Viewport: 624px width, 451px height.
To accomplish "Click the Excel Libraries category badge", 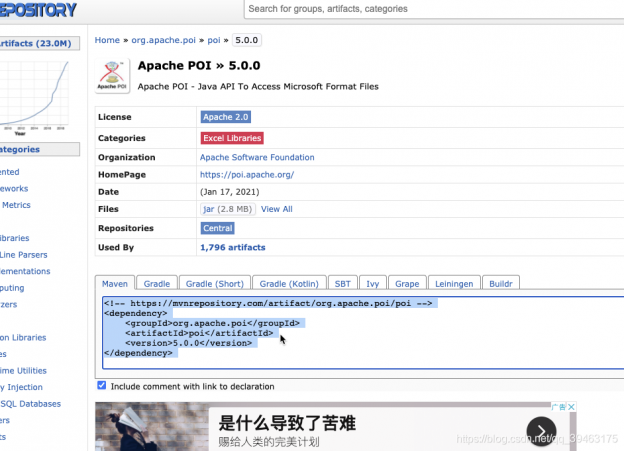I will tap(232, 138).
